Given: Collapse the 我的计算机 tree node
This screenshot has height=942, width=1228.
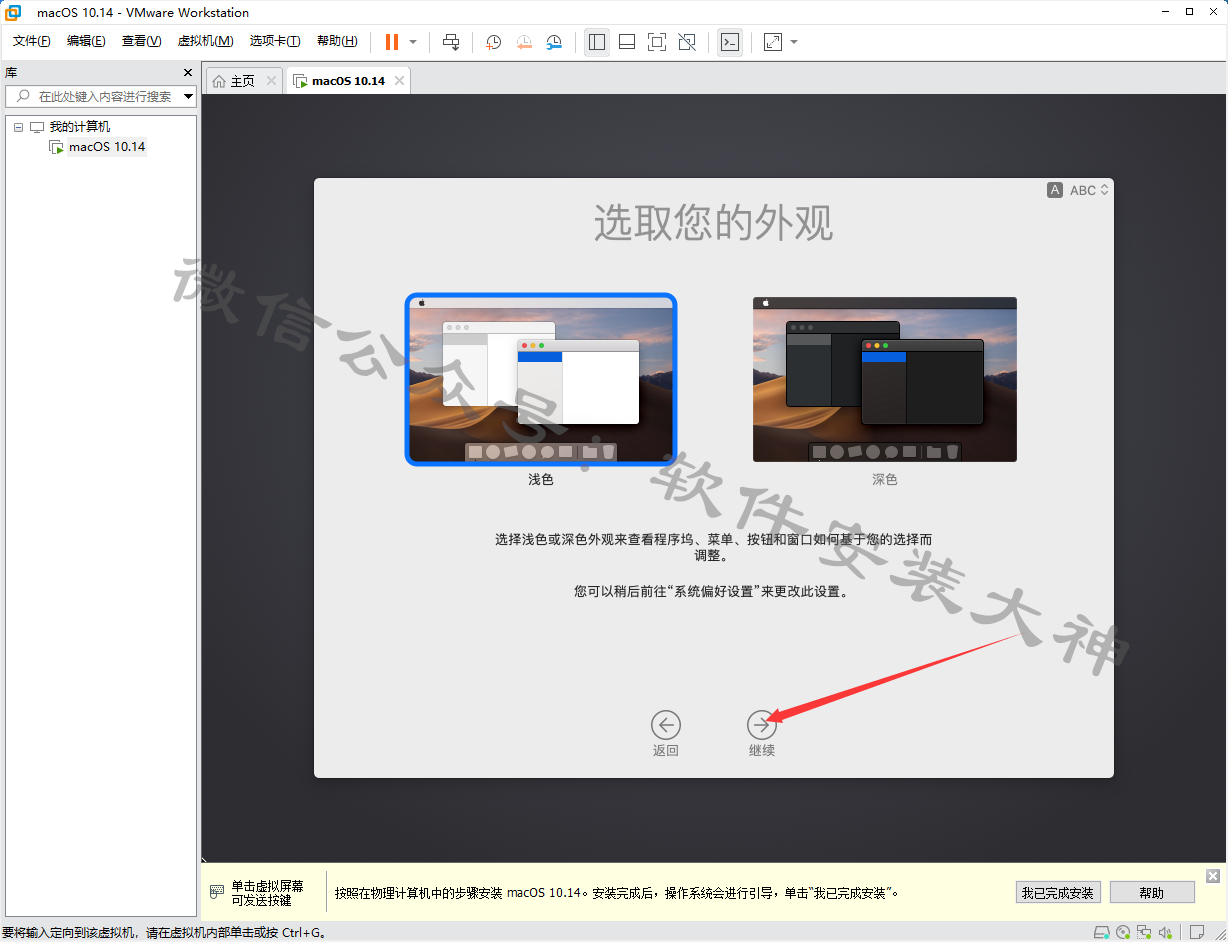Looking at the screenshot, I should 18,127.
